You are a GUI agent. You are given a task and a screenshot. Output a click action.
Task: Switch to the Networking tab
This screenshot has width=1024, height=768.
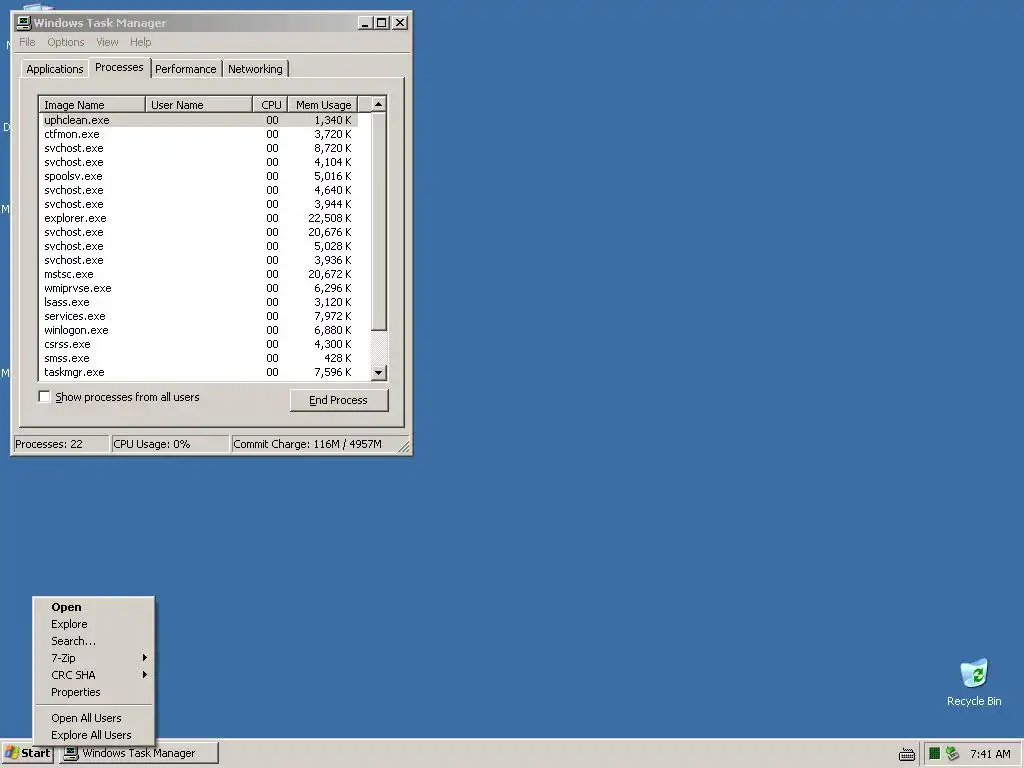click(255, 69)
